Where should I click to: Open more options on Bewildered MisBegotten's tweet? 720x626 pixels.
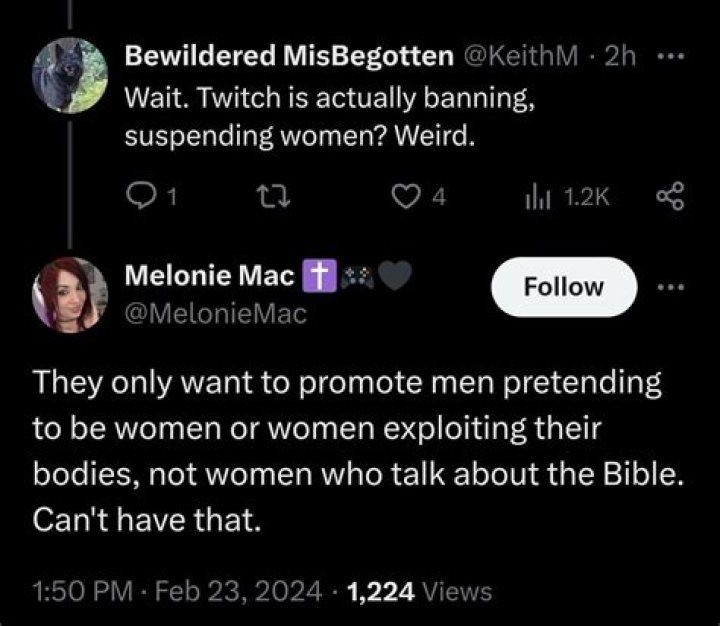(670, 57)
